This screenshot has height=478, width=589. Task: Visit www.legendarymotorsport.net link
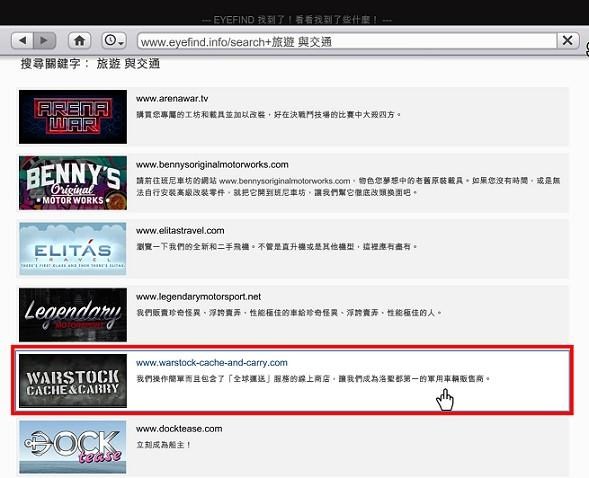pyautogui.click(x=198, y=297)
